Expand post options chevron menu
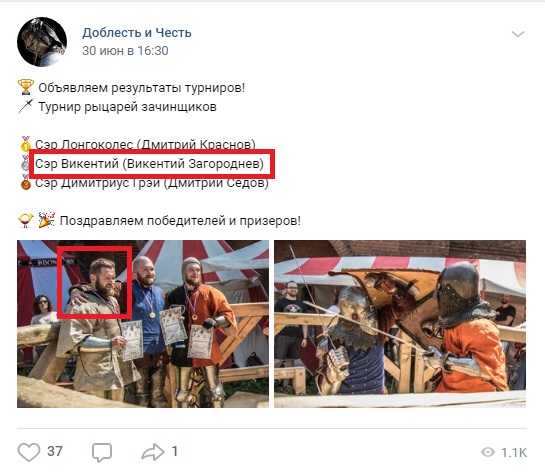This screenshot has width=545, height=475. click(518, 34)
